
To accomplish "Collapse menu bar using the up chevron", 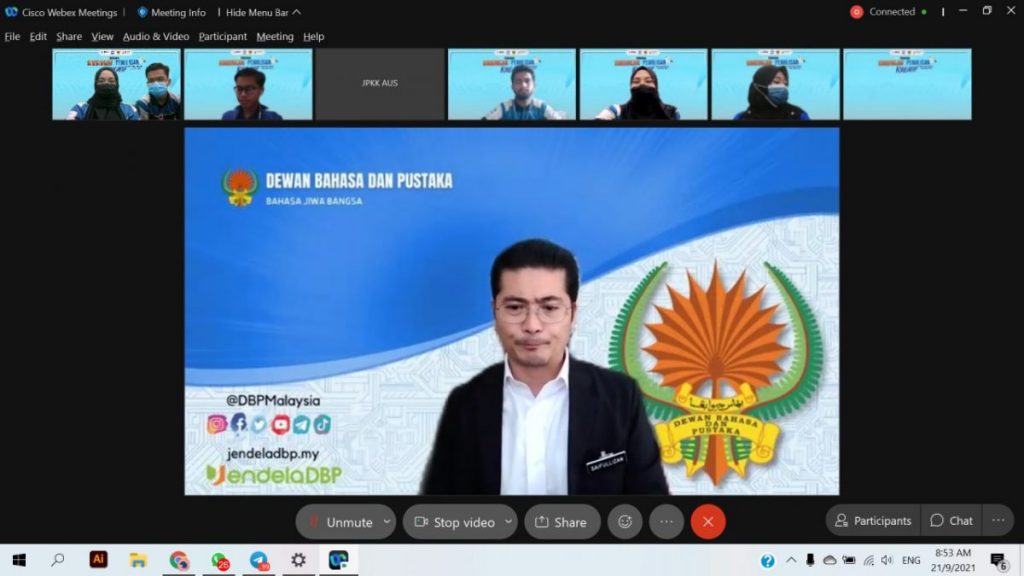I will tap(296, 12).
